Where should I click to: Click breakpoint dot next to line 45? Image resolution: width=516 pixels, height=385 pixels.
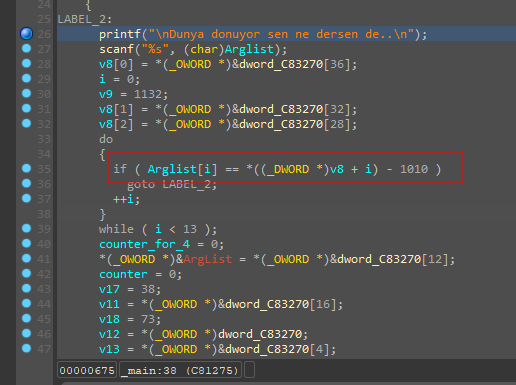26,318
